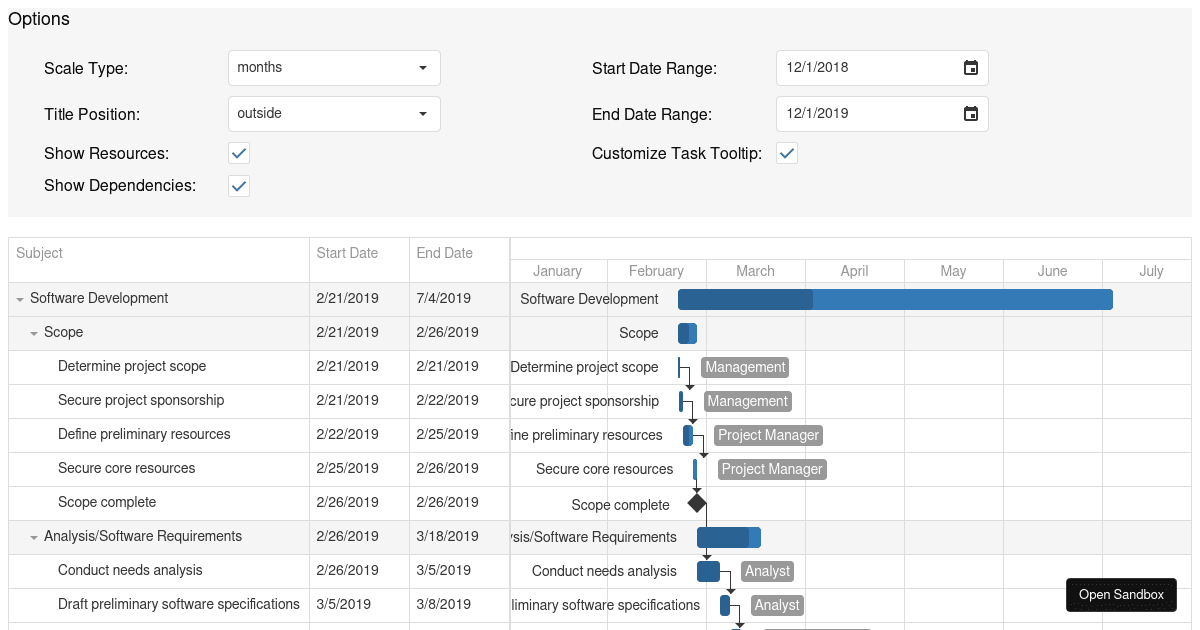Image resolution: width=1200 pixels, height=630 pixels.
Task: Click the June month header
Action: coord(1053,271)
